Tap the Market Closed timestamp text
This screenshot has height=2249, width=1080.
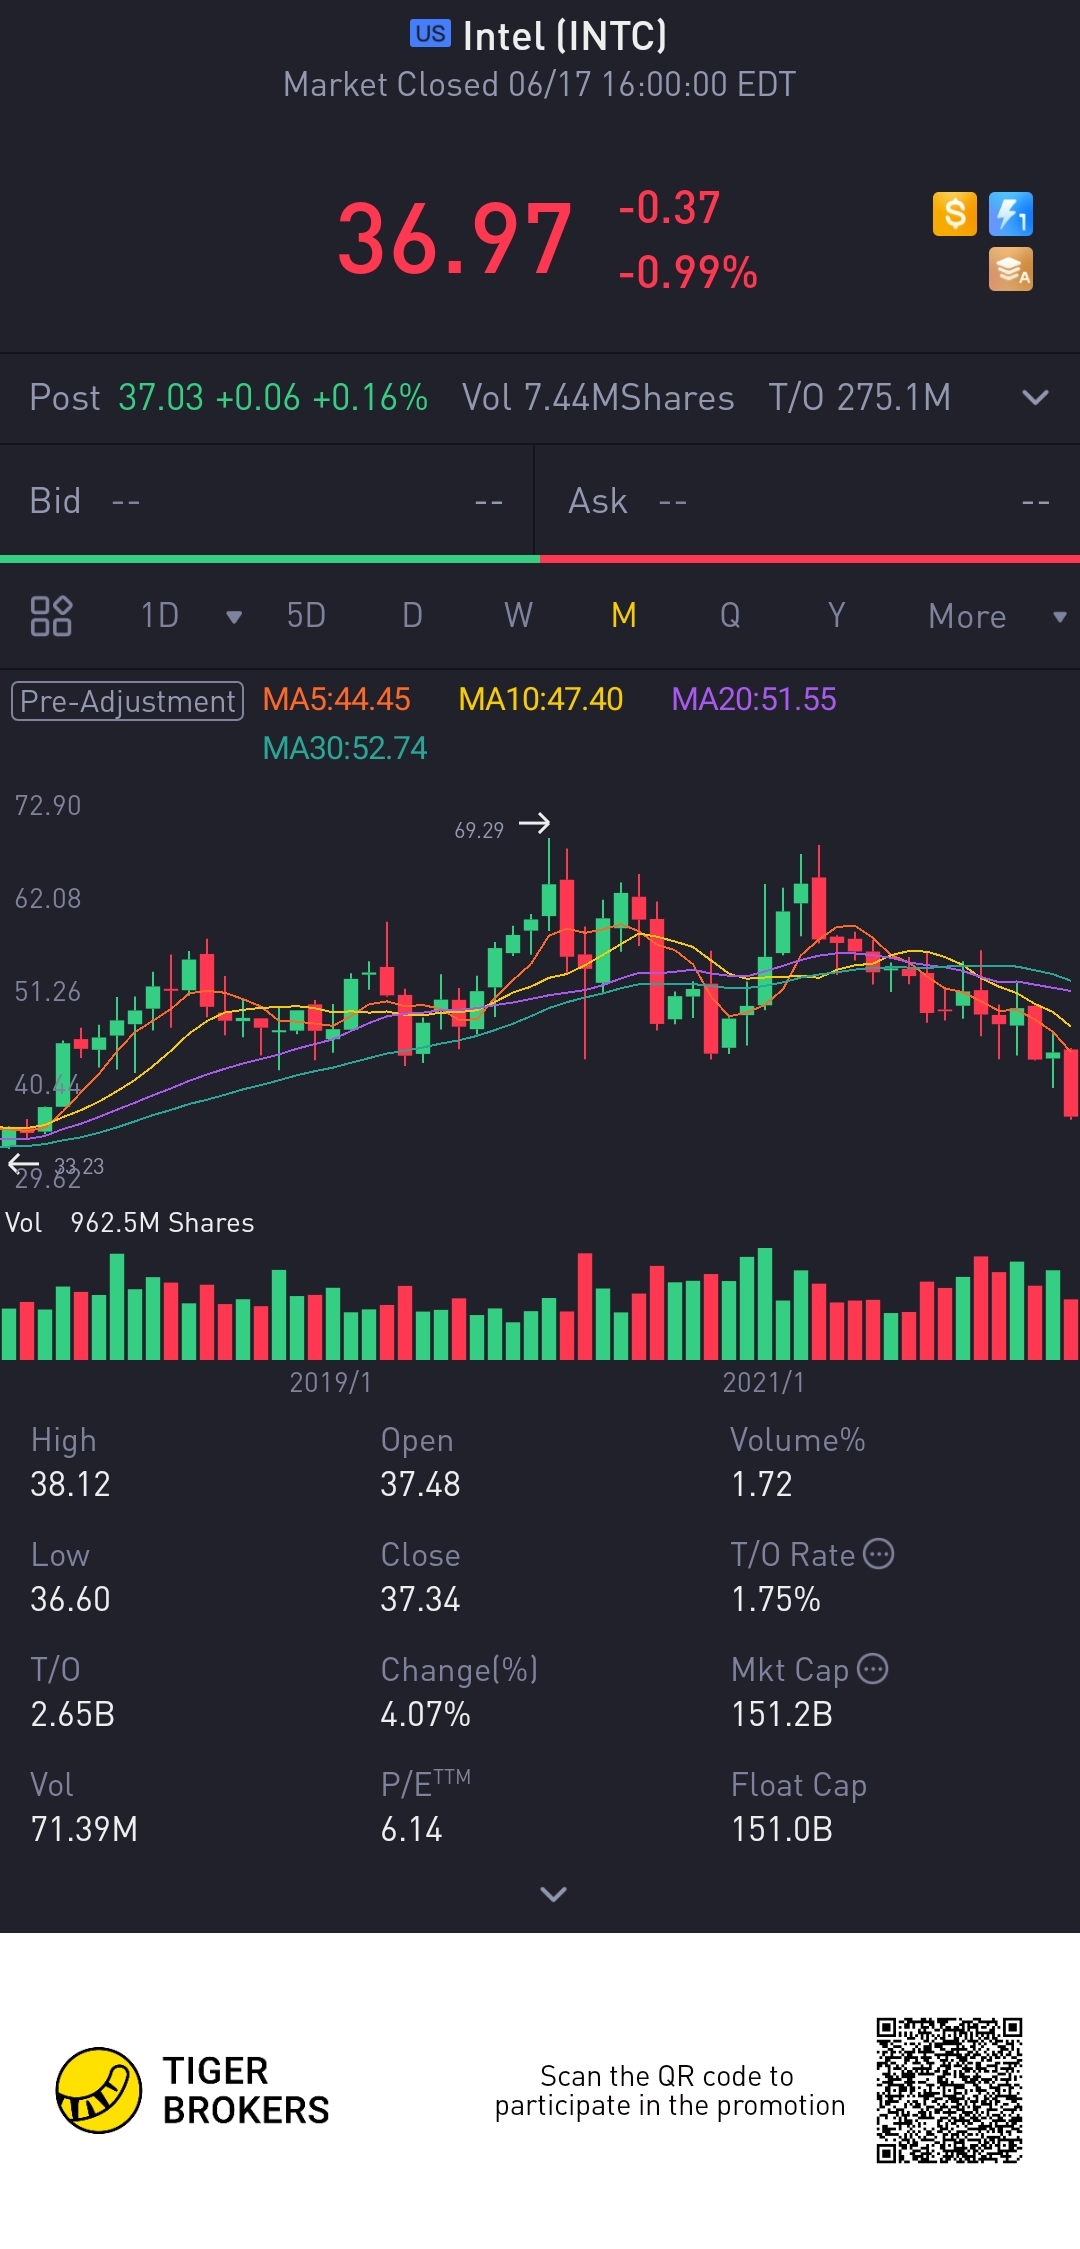(540, 84)
